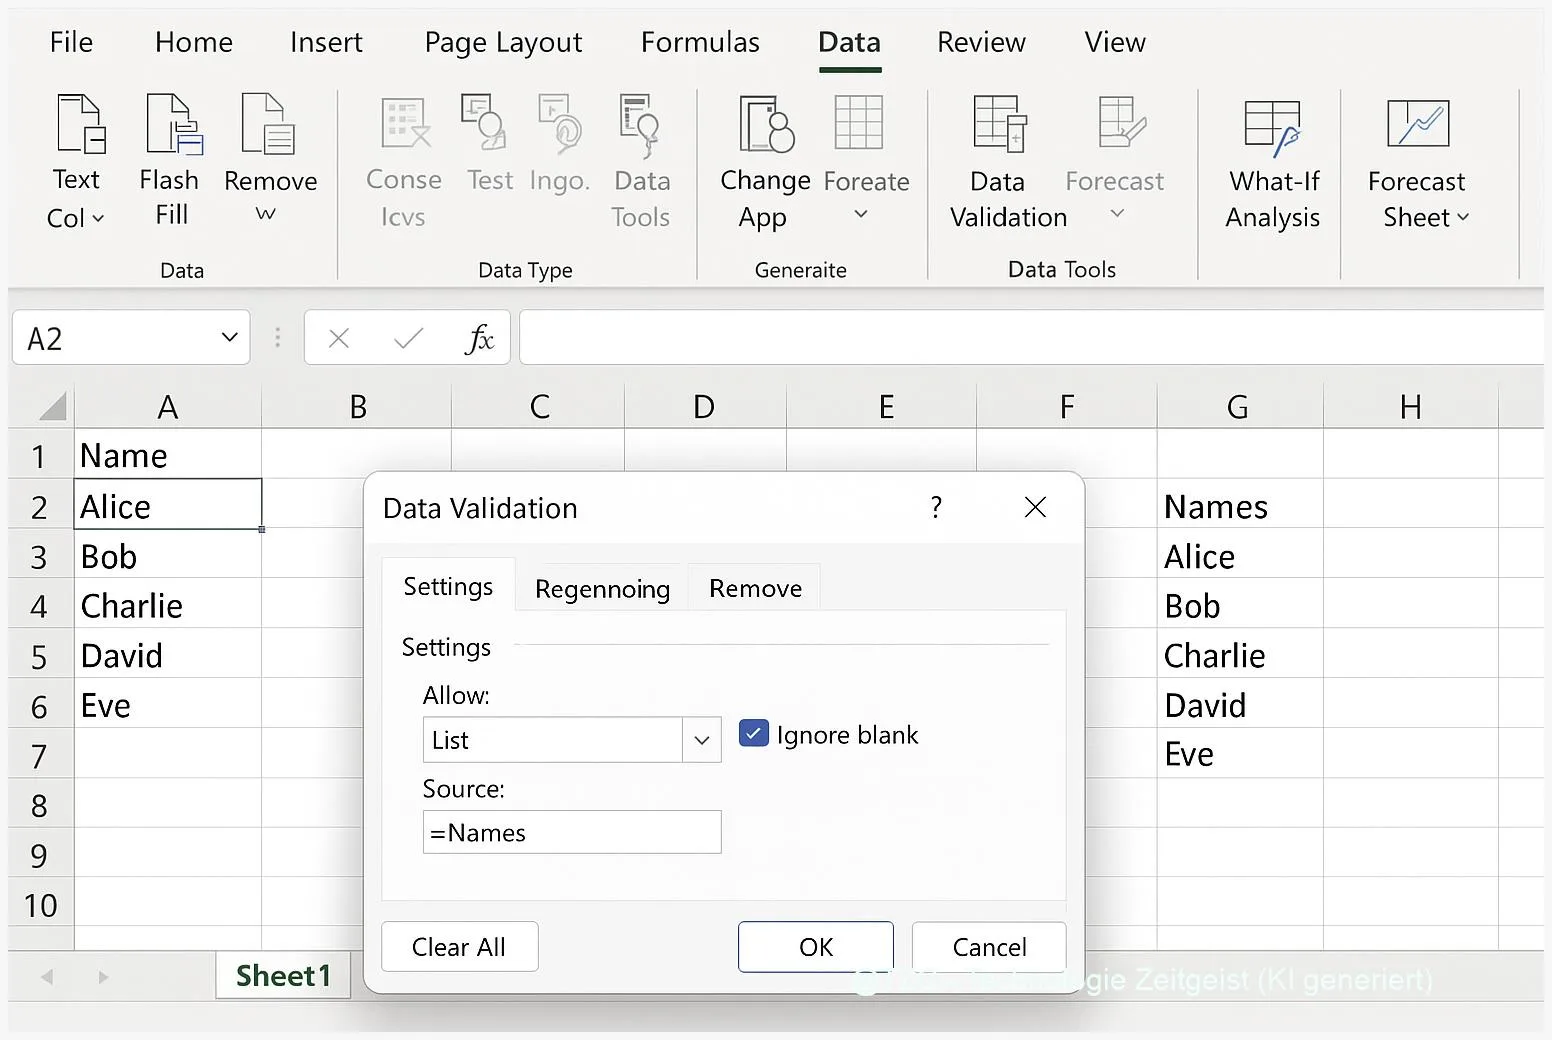This screenshot has height=1040, width=1552.
Task: Expand the Remove ribbon button dropdown
Action: pyautogui.click(x=266, y=214)
